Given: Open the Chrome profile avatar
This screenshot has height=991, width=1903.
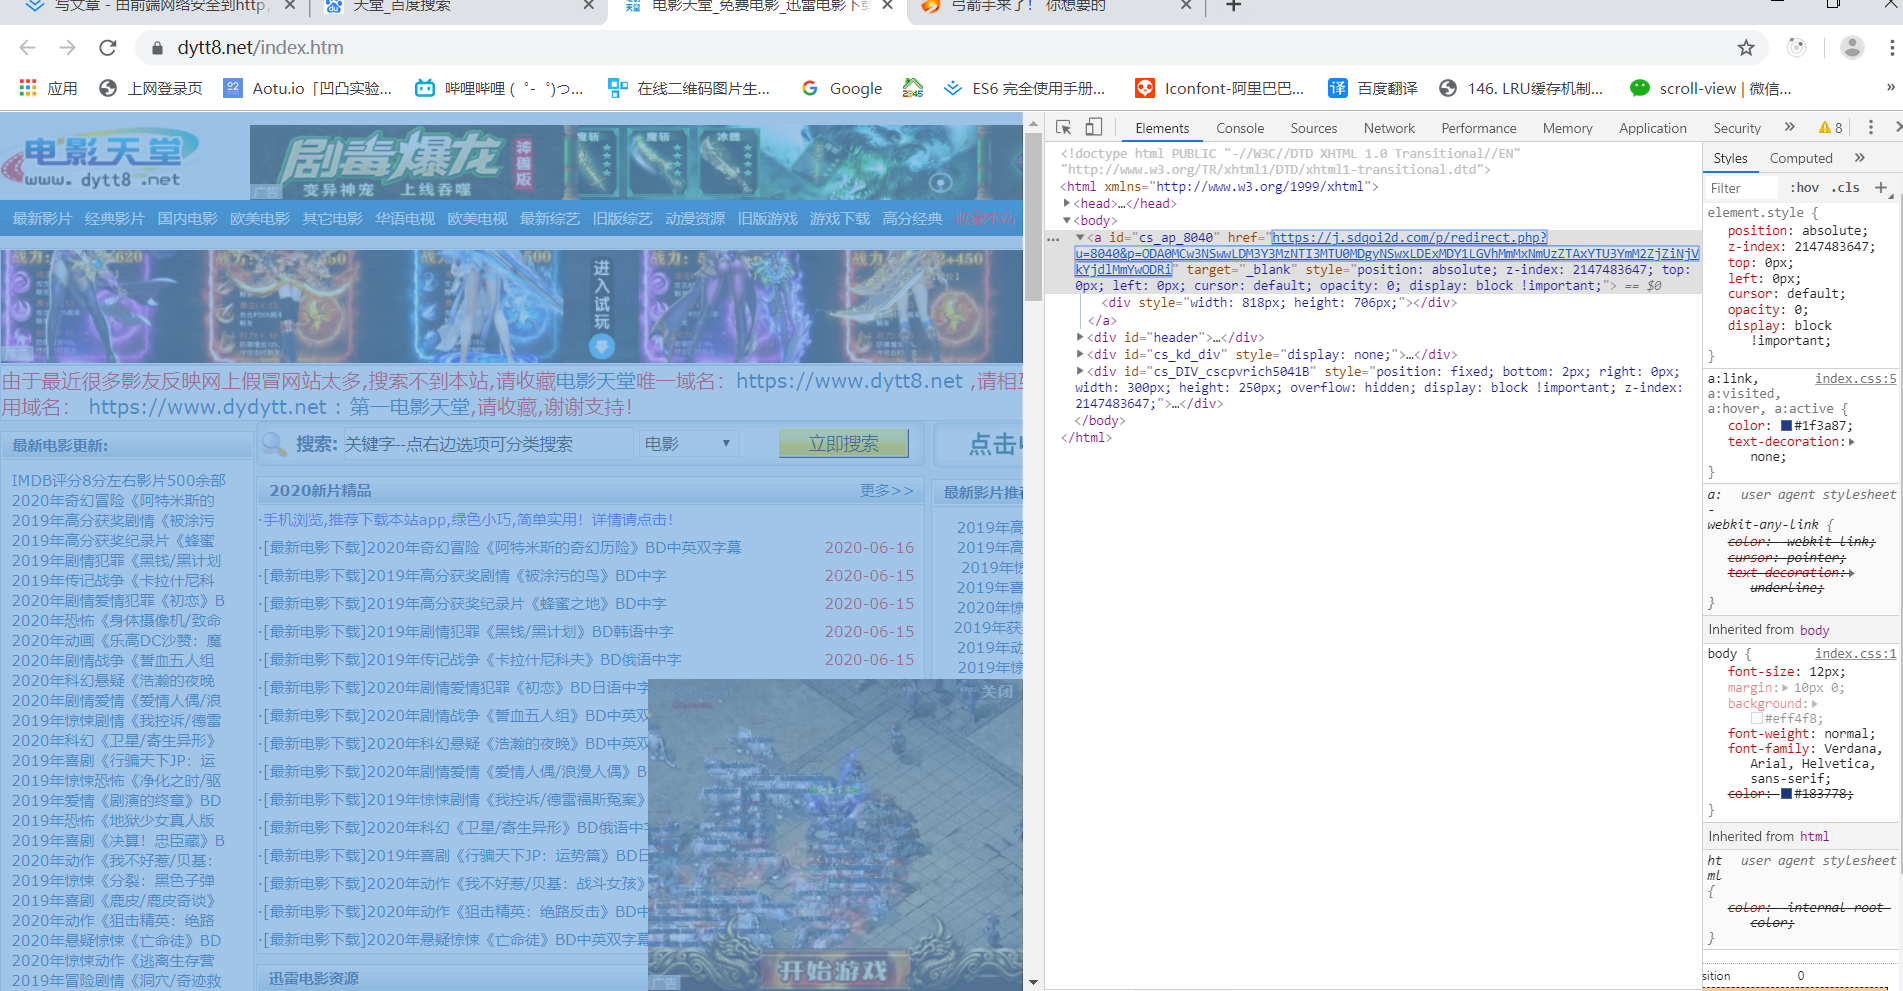Looking at the screenshot, I should [x=1852, y=47].
